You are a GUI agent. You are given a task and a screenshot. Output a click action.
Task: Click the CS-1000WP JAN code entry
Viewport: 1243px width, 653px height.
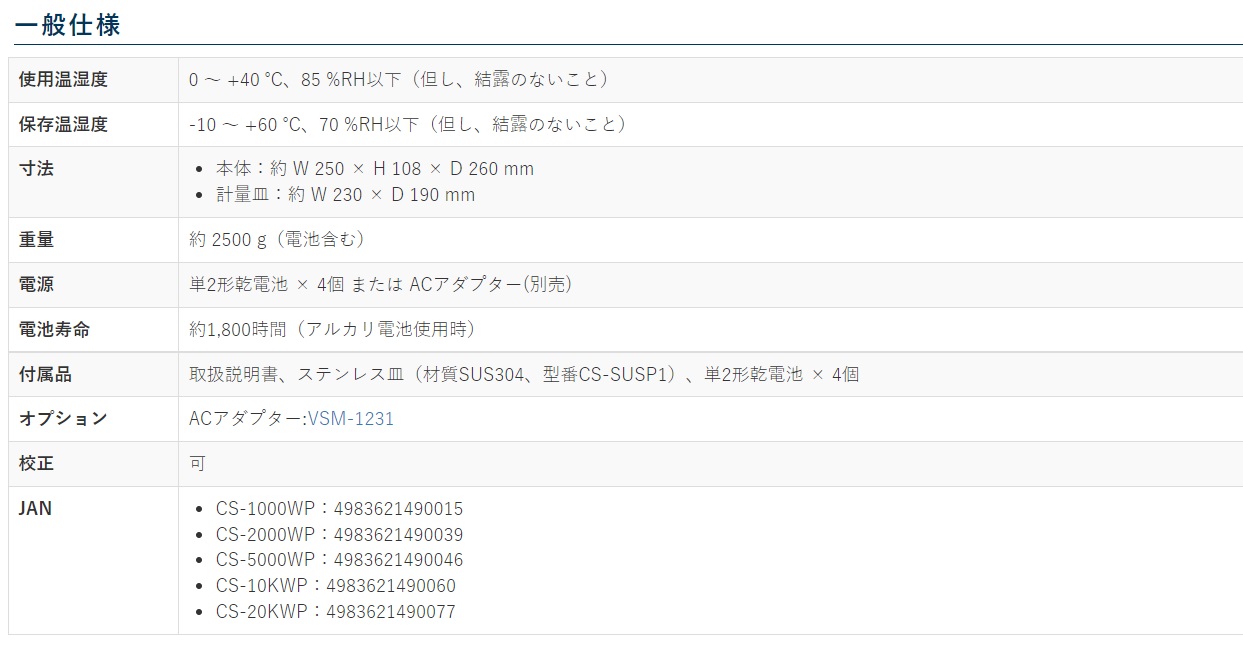point(339,509)
